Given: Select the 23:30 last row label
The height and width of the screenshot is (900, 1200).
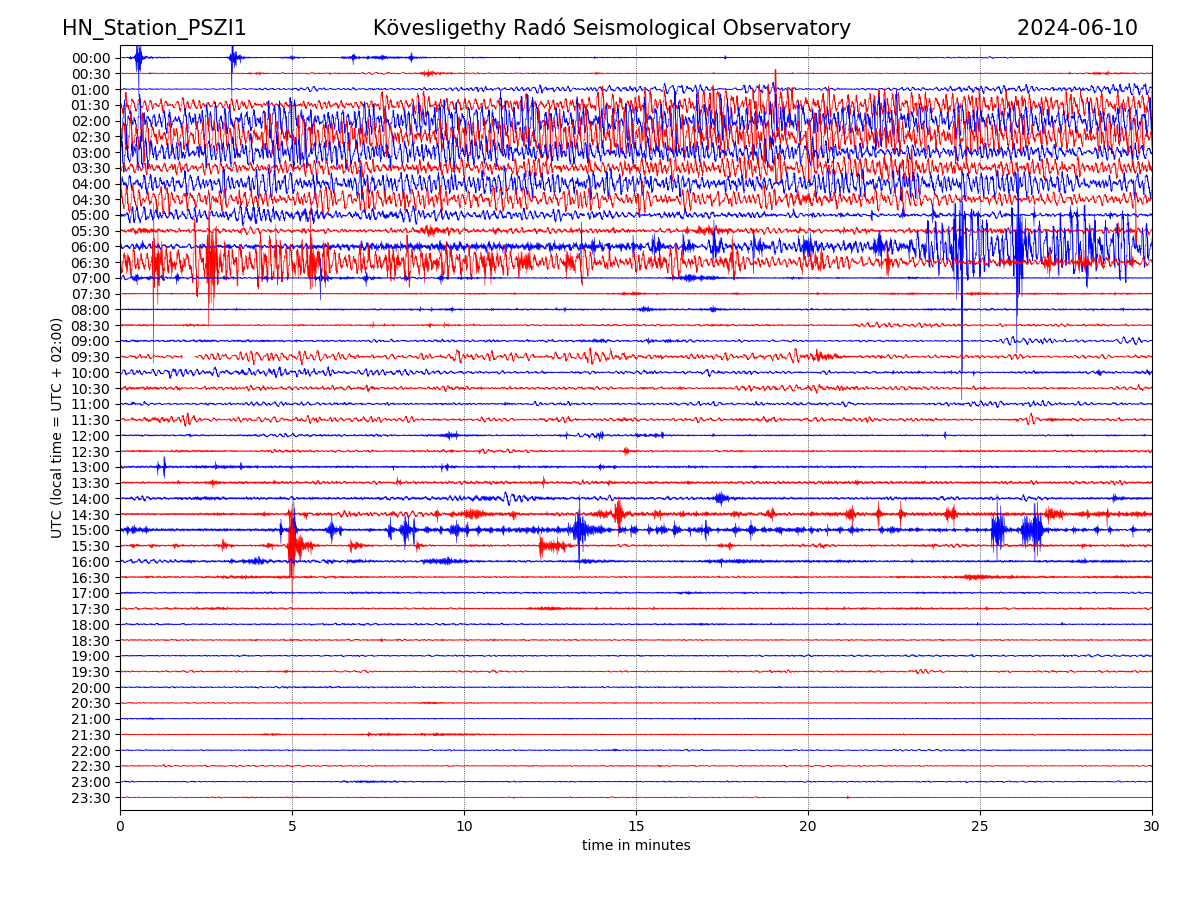Looking at the screenshot, I should [90, 798].
